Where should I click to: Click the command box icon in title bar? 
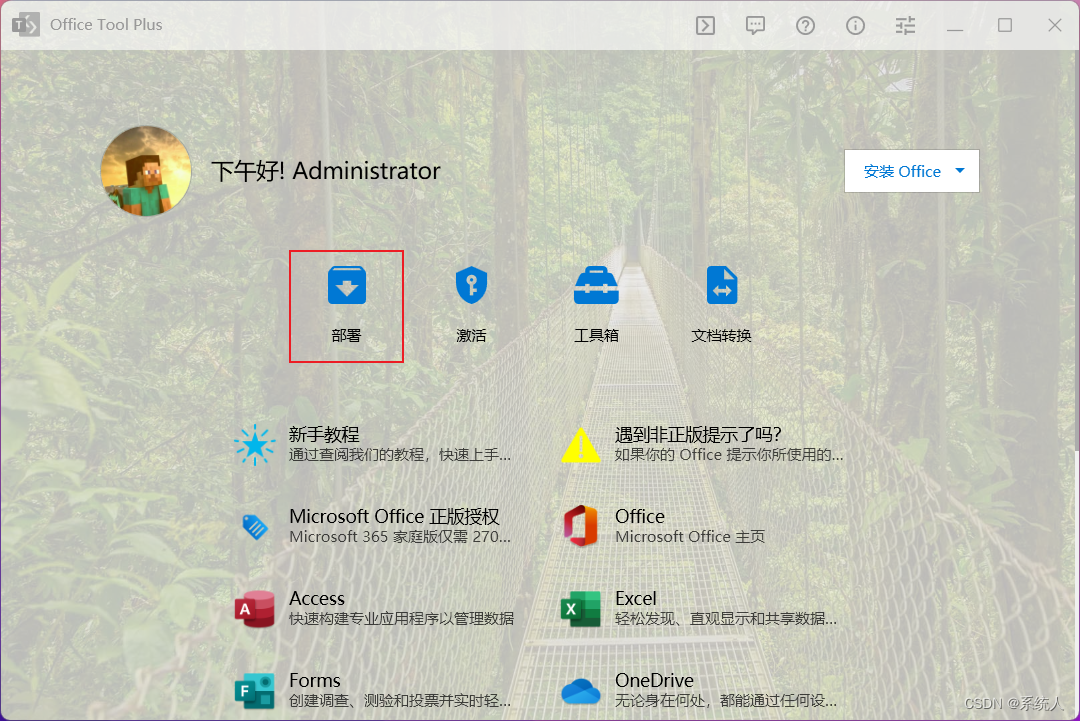coord(705,25)
